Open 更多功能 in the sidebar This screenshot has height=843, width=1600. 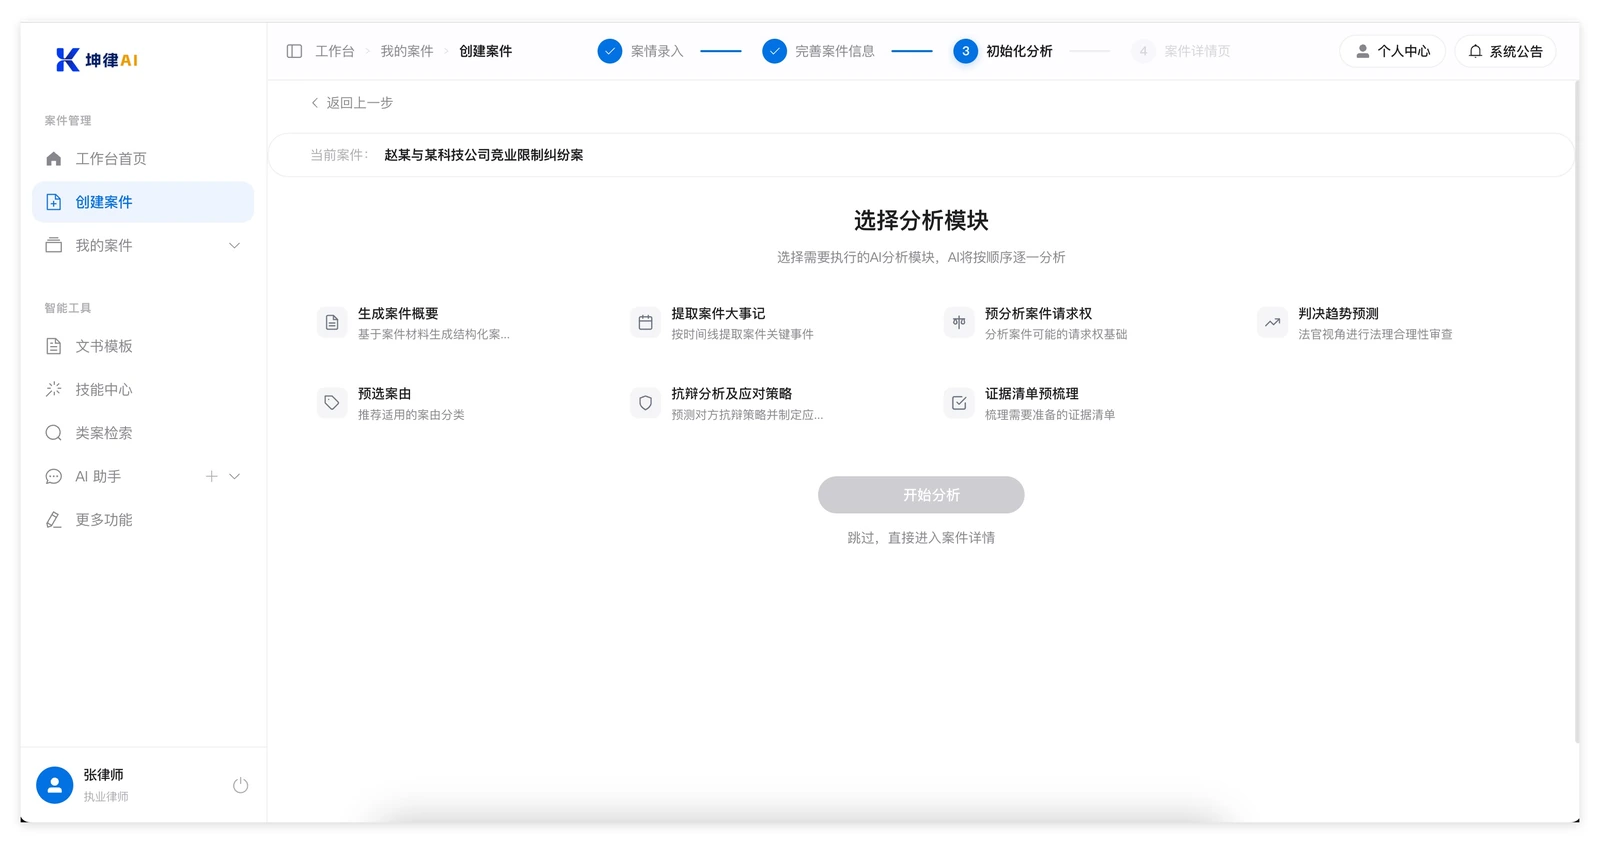click(x=143, y=520)
